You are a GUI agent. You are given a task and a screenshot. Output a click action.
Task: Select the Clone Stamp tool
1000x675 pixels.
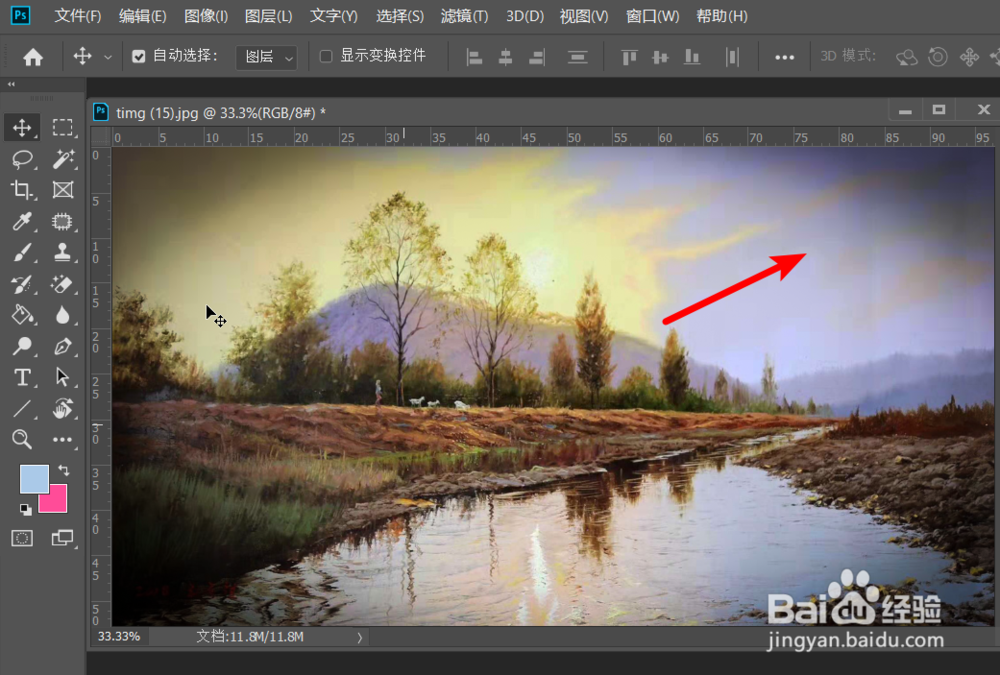click(62, 253)
